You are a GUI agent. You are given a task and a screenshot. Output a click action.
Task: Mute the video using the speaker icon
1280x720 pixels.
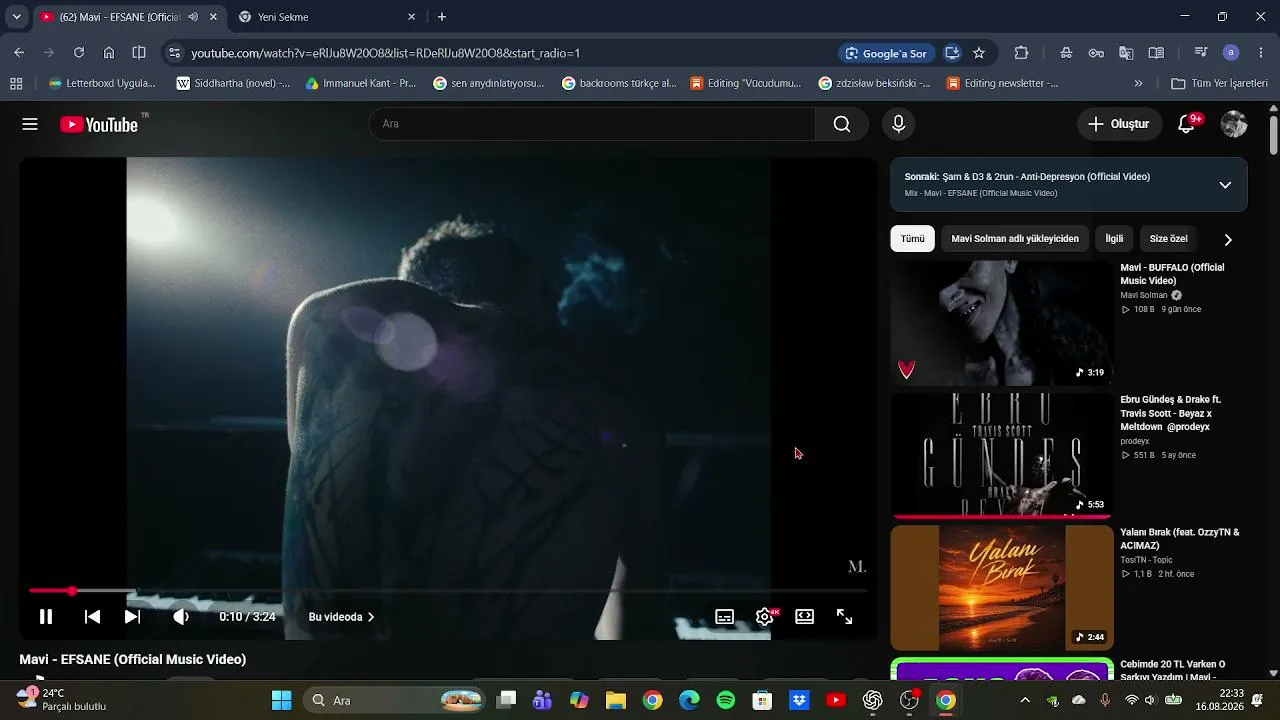point(181,617)
